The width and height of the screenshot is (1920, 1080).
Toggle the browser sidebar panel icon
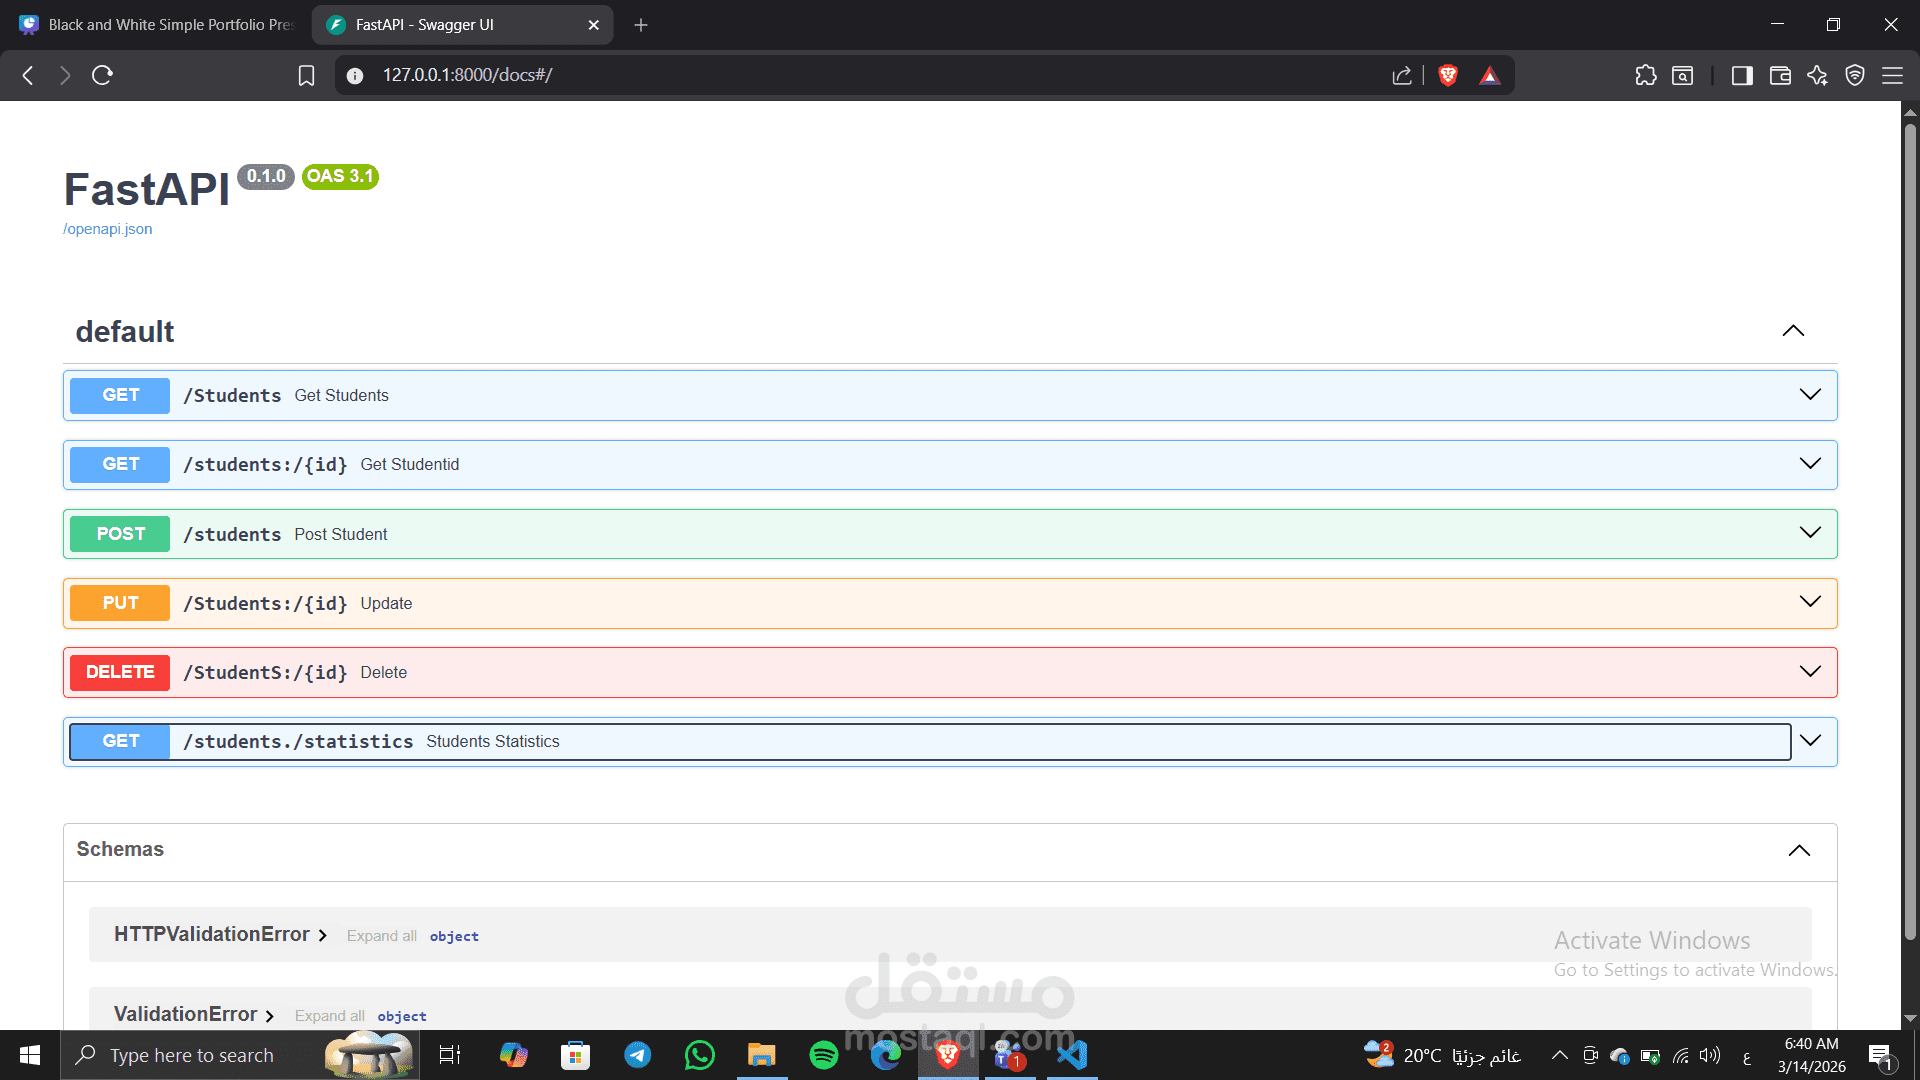(1741, 75)
